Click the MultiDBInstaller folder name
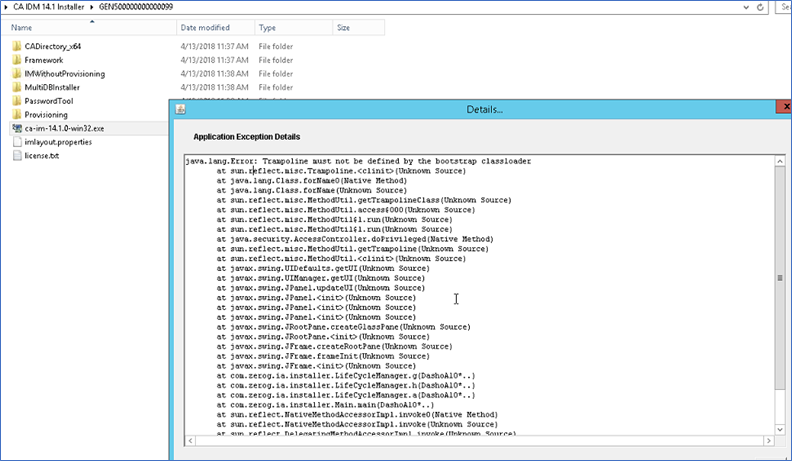792x461 pixels. (52, 87)
